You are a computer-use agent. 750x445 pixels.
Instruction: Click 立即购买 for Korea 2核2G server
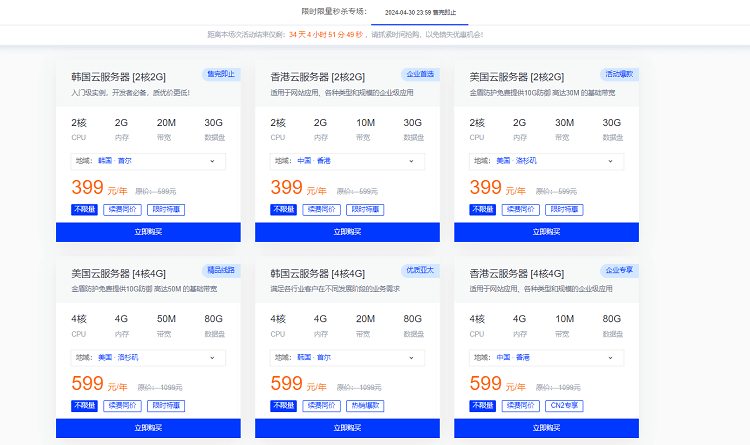point(148,232)
